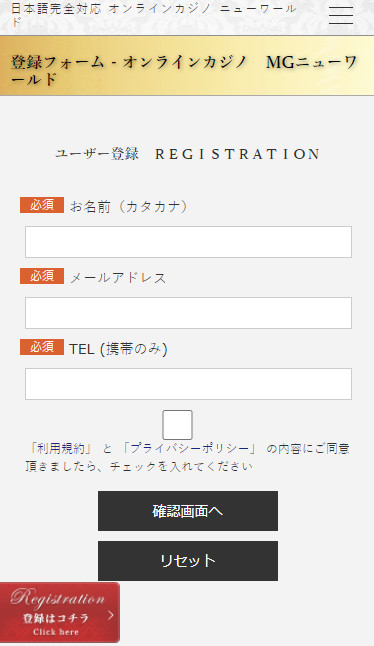The width and height of the screenshot is (374, 646).
Task: Select the TEL (携帯のみ) input box
Action: (188, 384)
